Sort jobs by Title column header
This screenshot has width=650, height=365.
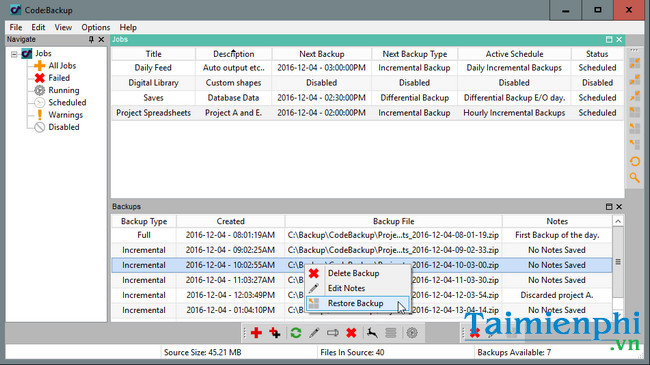pyautogui.click(x=153, y=54)
